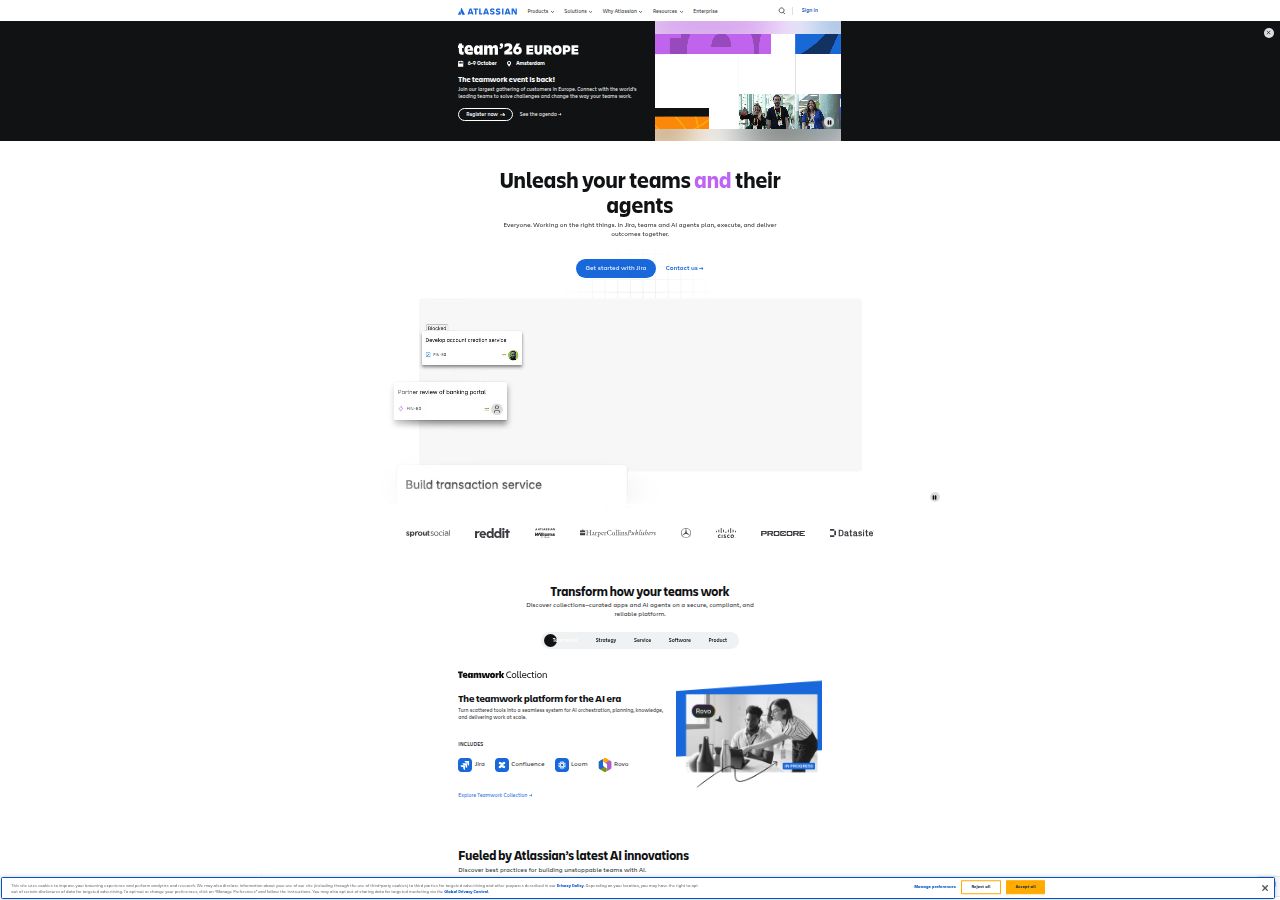Expand the Products menu
1280x900 pixels.
(x=542, y=11)
